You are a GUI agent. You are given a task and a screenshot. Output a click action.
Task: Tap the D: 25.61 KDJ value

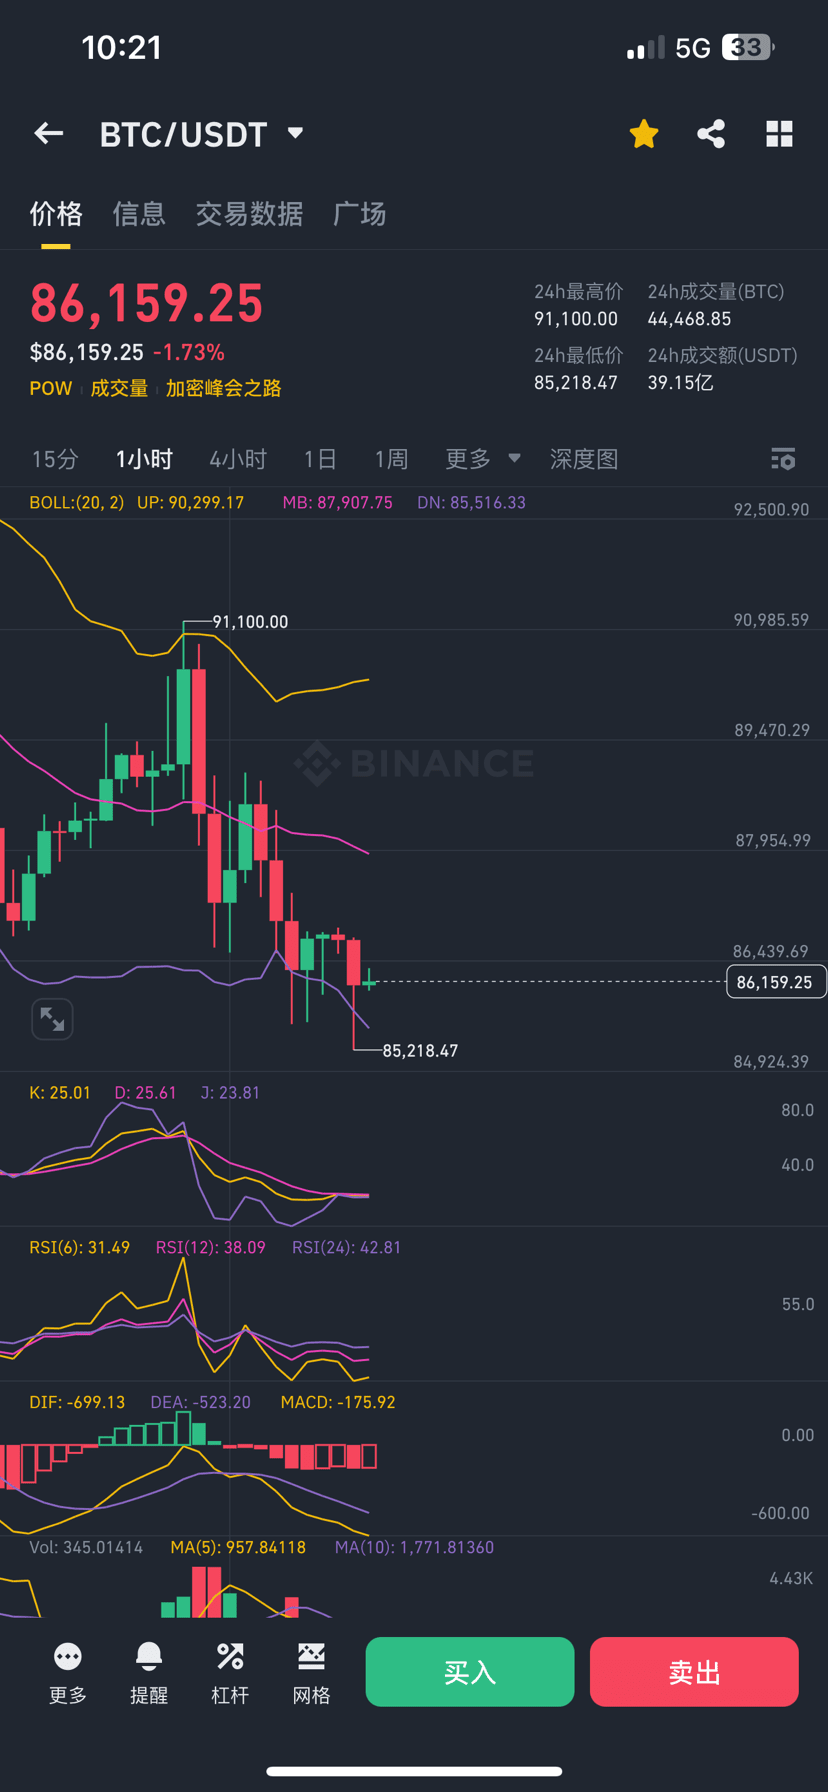(145, 1093)
